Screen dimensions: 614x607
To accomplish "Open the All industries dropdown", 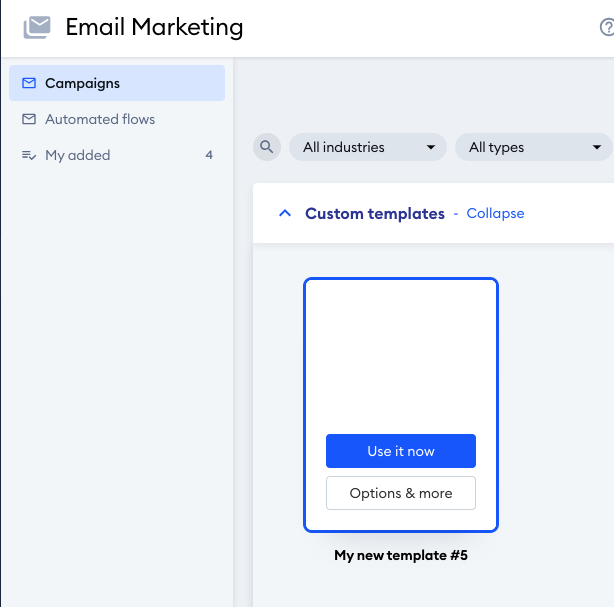I will coord(368,147).
